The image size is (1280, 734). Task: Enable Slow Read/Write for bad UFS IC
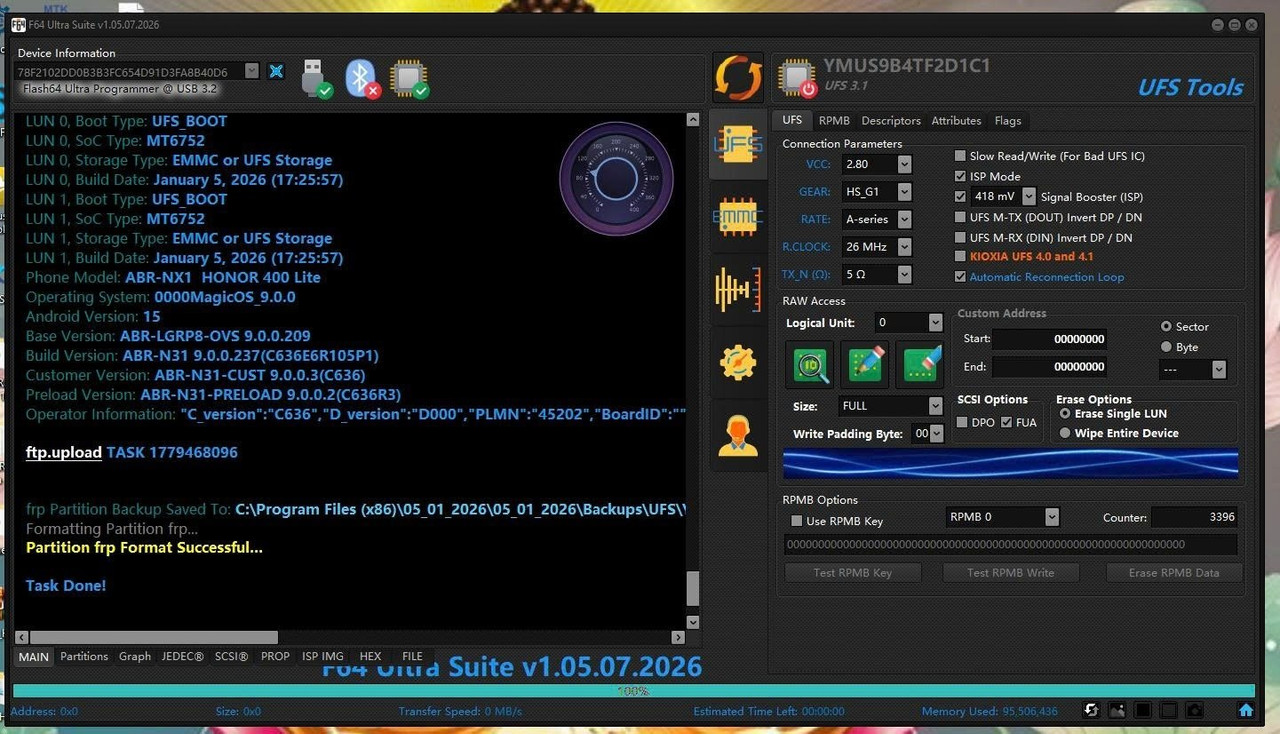(960, 156)
